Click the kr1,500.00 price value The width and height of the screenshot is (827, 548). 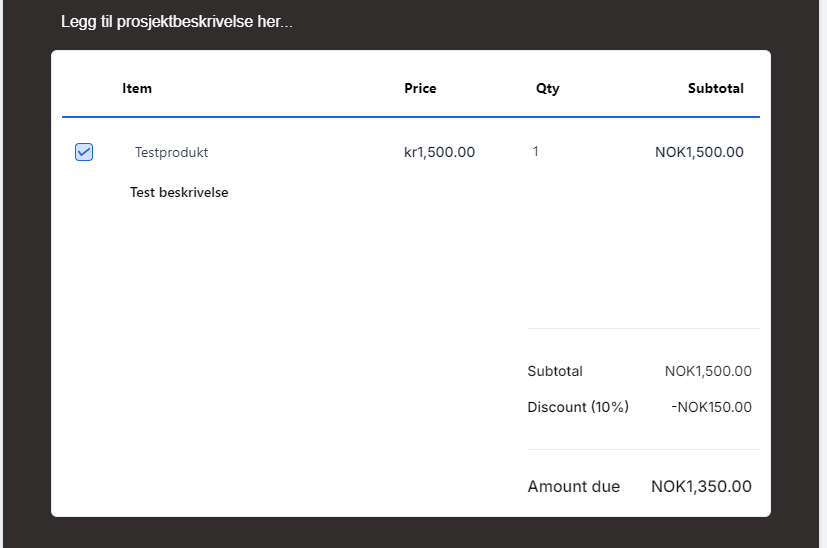click(x=439, y=152)
